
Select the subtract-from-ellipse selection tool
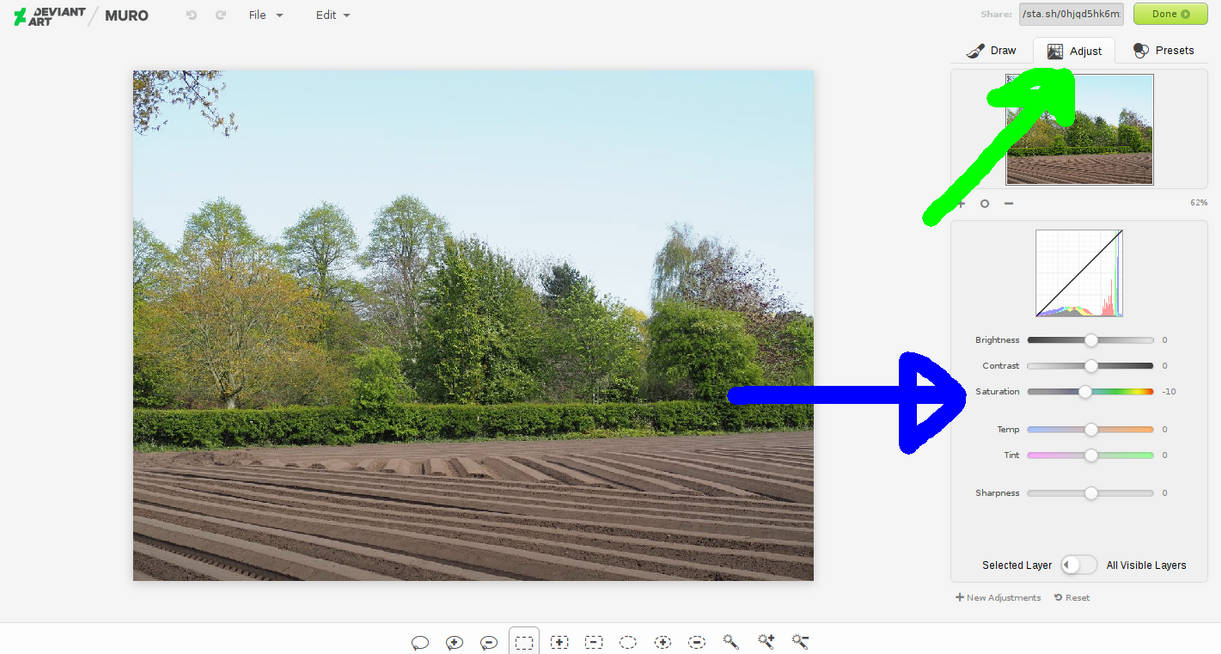(697, 642)
